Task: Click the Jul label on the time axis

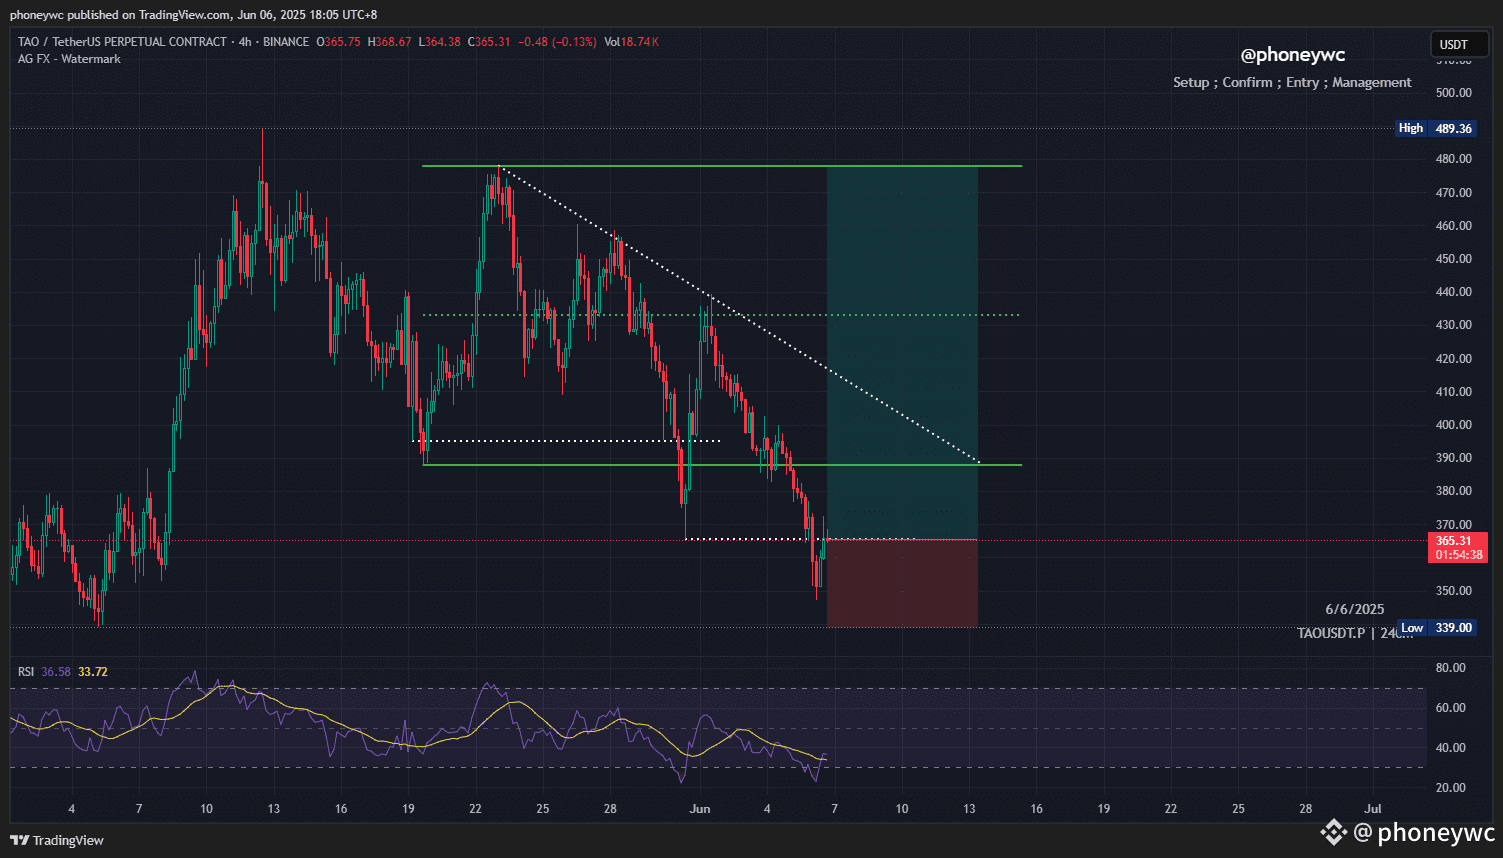Action: coord(1373,809)
